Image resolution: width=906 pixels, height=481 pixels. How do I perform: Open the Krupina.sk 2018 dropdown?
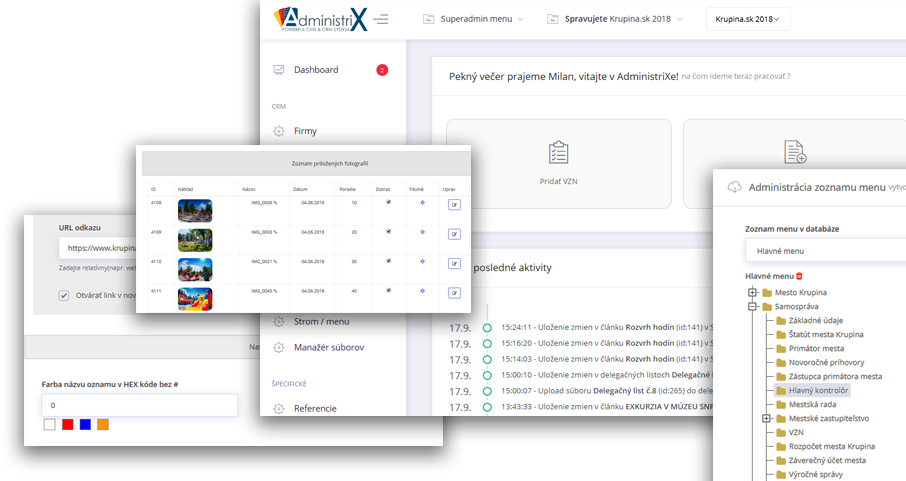[x=748, y=19]
